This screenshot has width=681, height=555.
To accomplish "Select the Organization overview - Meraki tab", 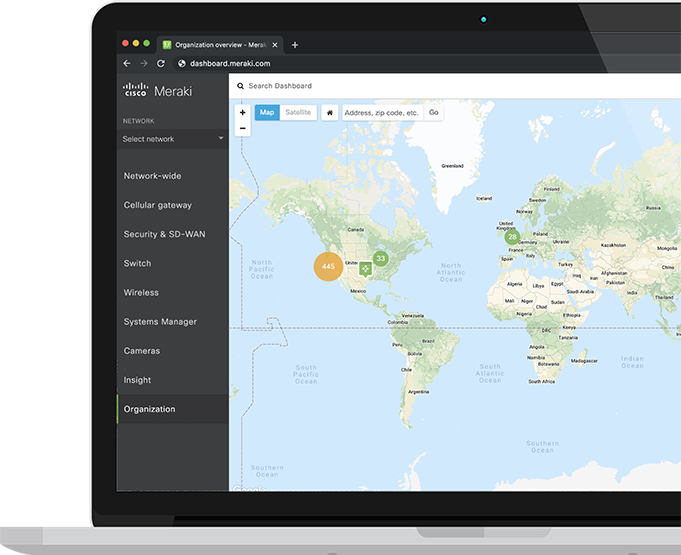I will [220, 45].
